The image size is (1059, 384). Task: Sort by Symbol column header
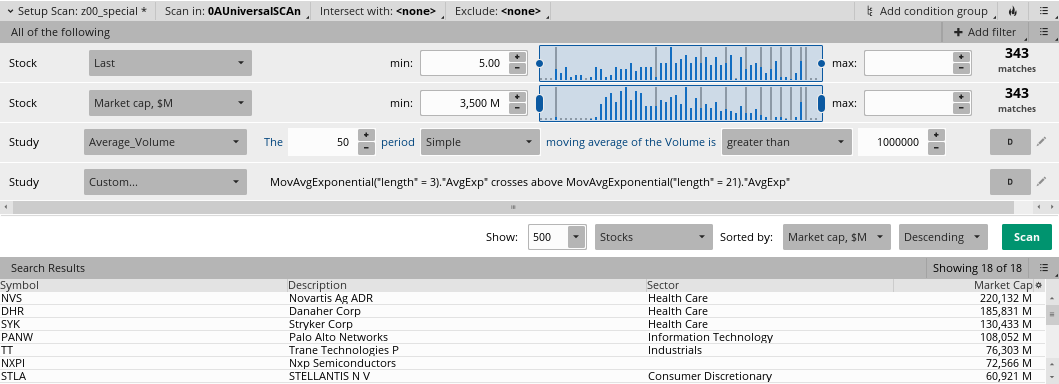pos(143,285)
